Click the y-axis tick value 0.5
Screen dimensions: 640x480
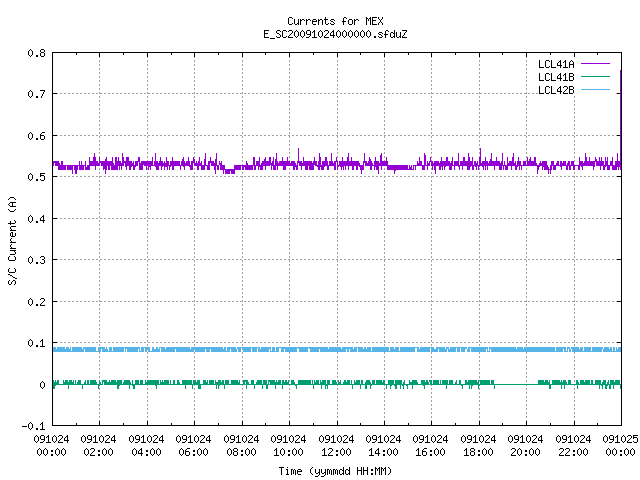coord(36,177)
